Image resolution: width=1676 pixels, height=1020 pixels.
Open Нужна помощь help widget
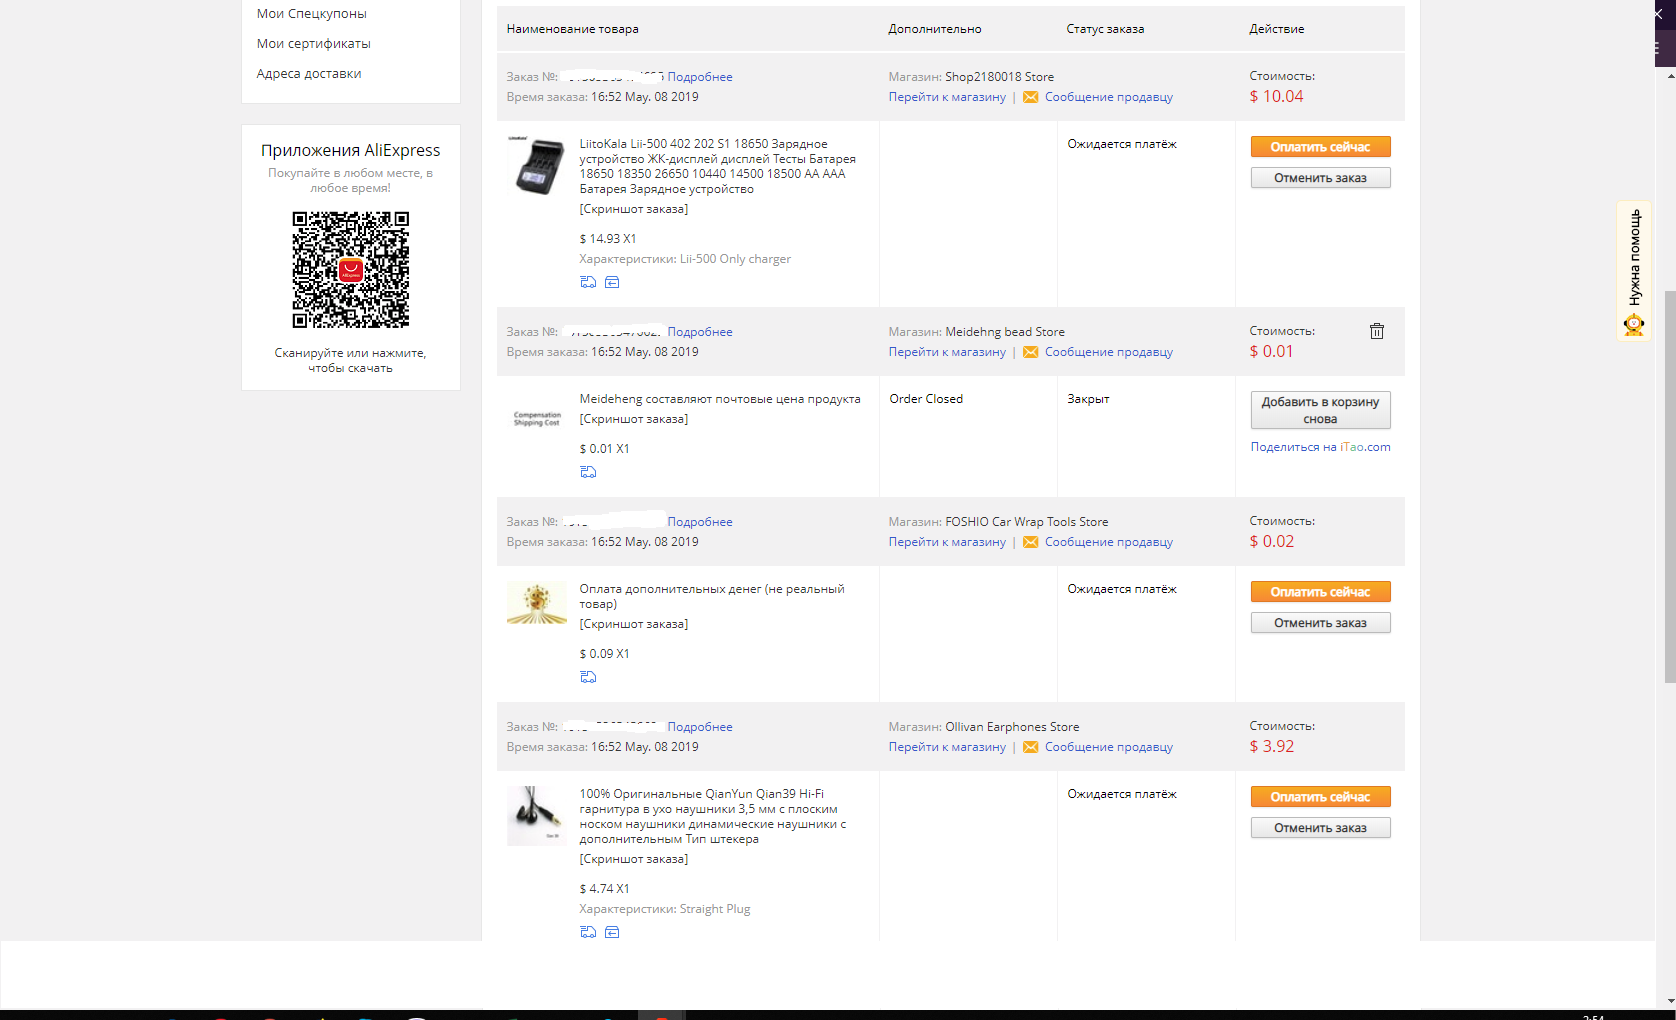(1634, 270)
